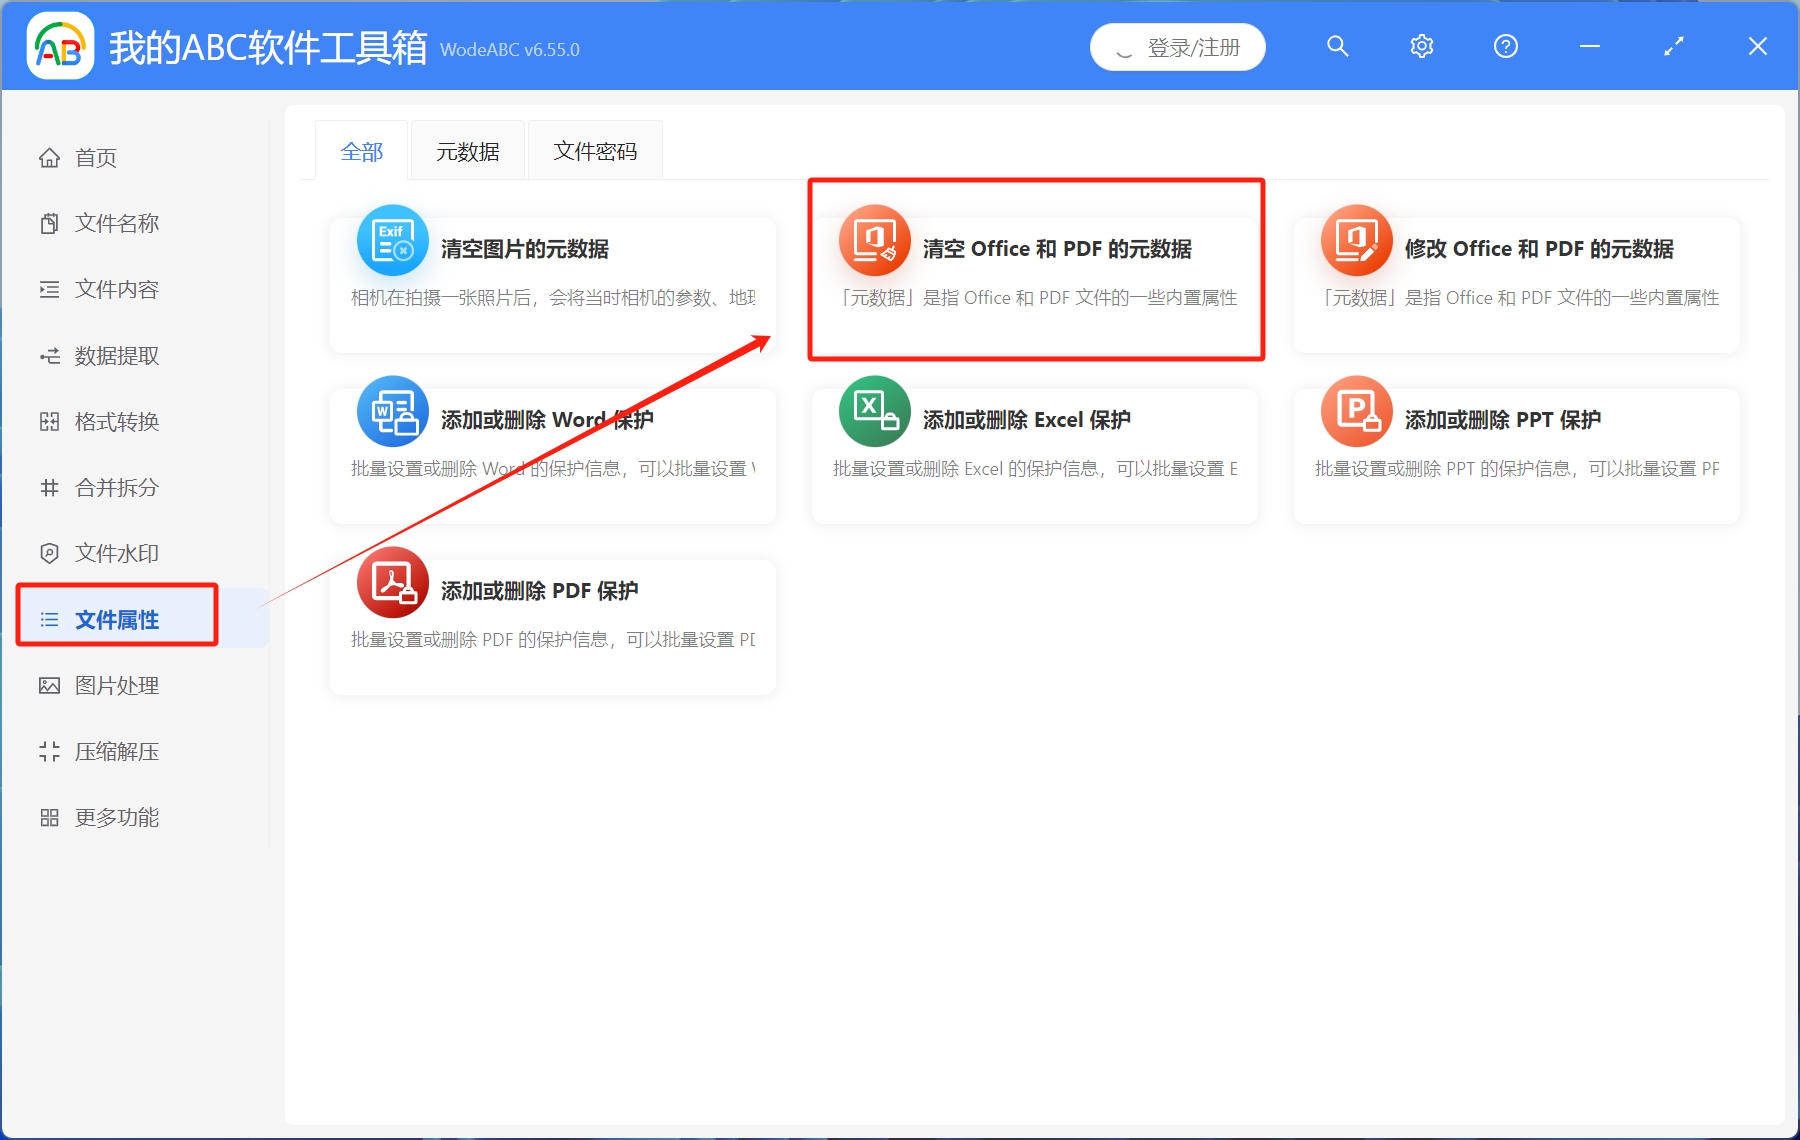Click the 登录/注册 button
This screenshot has width=1800, height=1140.
(x=1177, y=46)
